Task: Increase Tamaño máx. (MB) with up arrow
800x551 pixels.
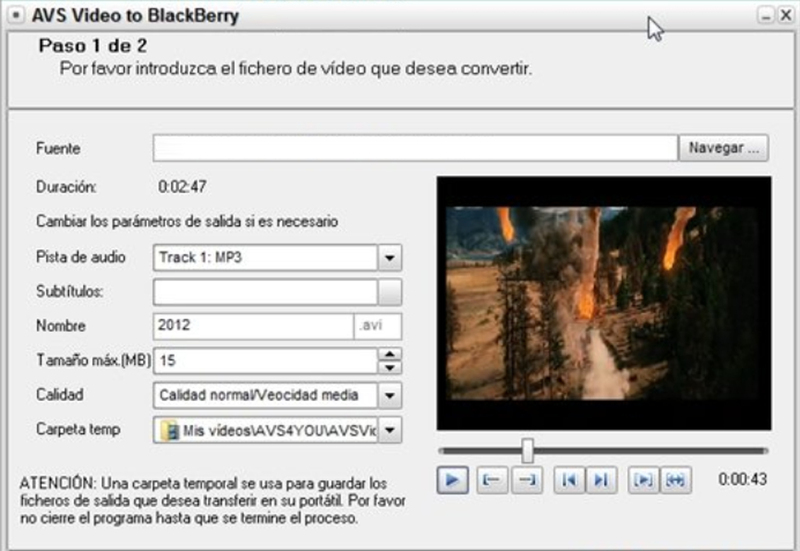Action: [390, 354]
